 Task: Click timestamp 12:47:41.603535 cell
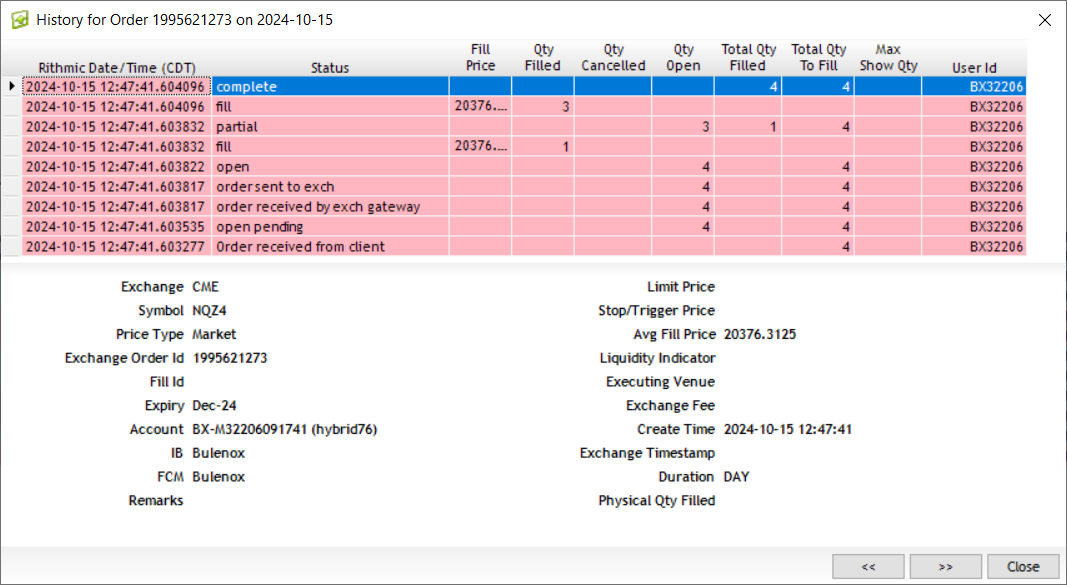point(116,227)
